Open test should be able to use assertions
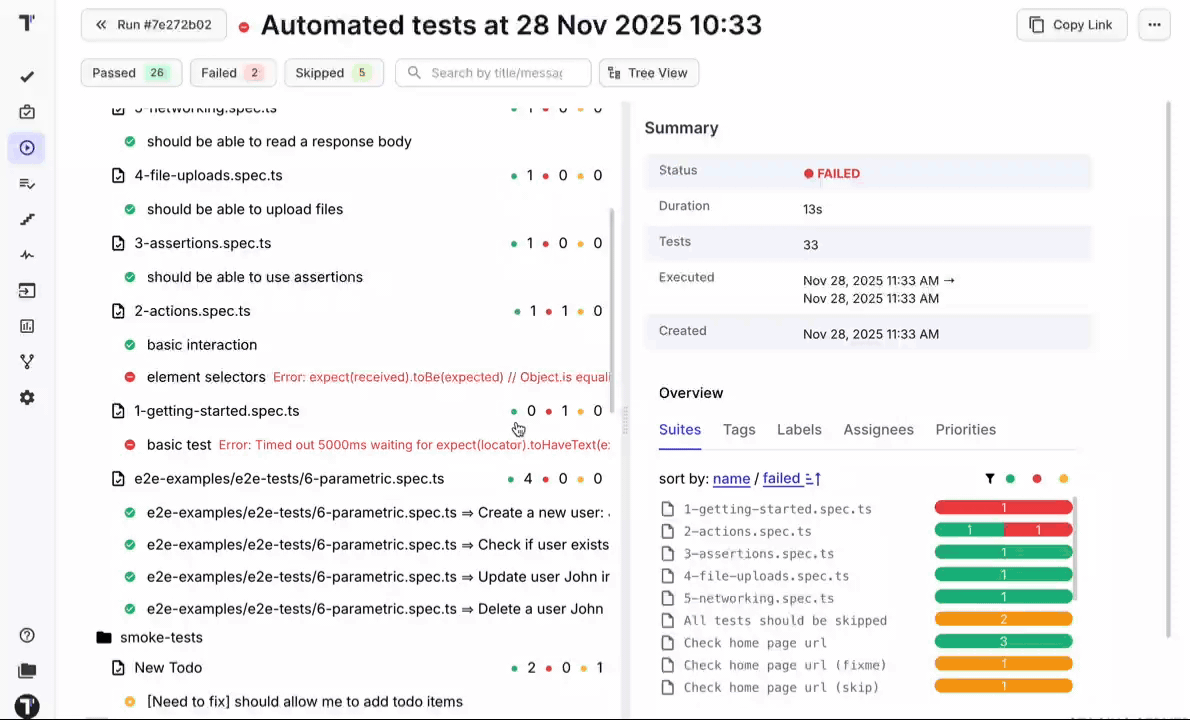Image resolution: width=1190 pixels, height=720 pixels. pos(254,277)
